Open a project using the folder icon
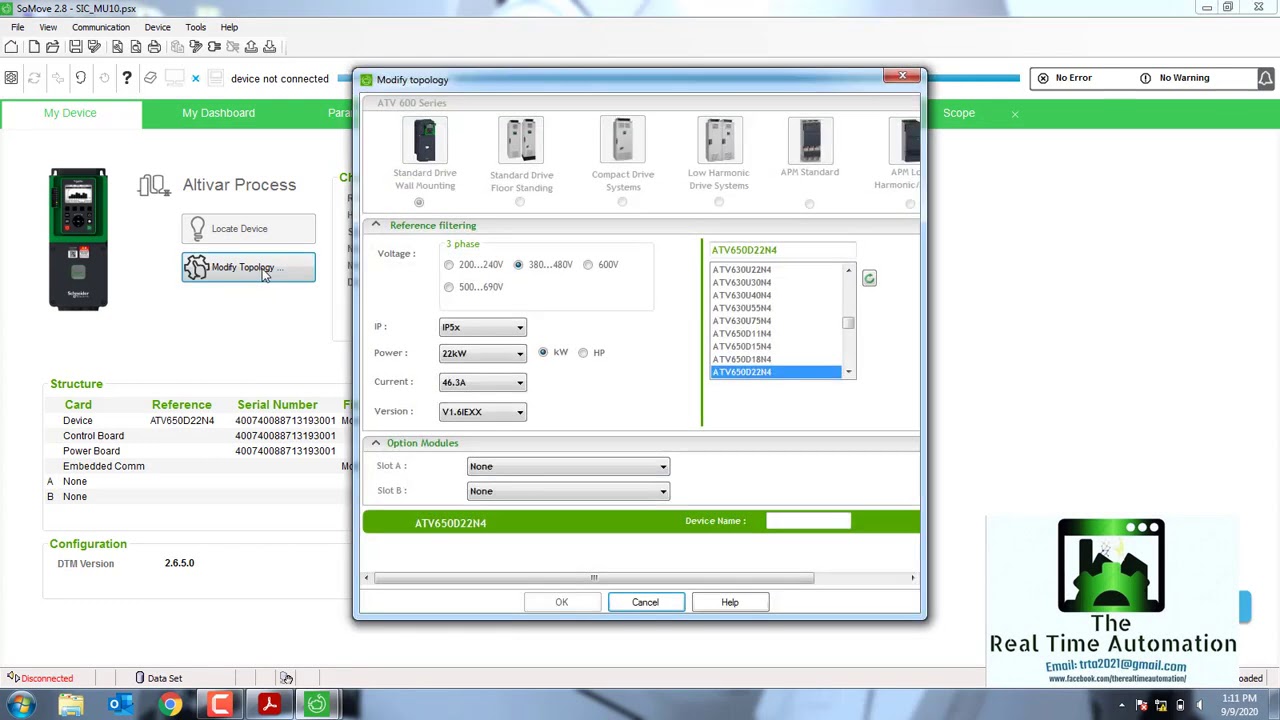 click(x=52, y=47)
